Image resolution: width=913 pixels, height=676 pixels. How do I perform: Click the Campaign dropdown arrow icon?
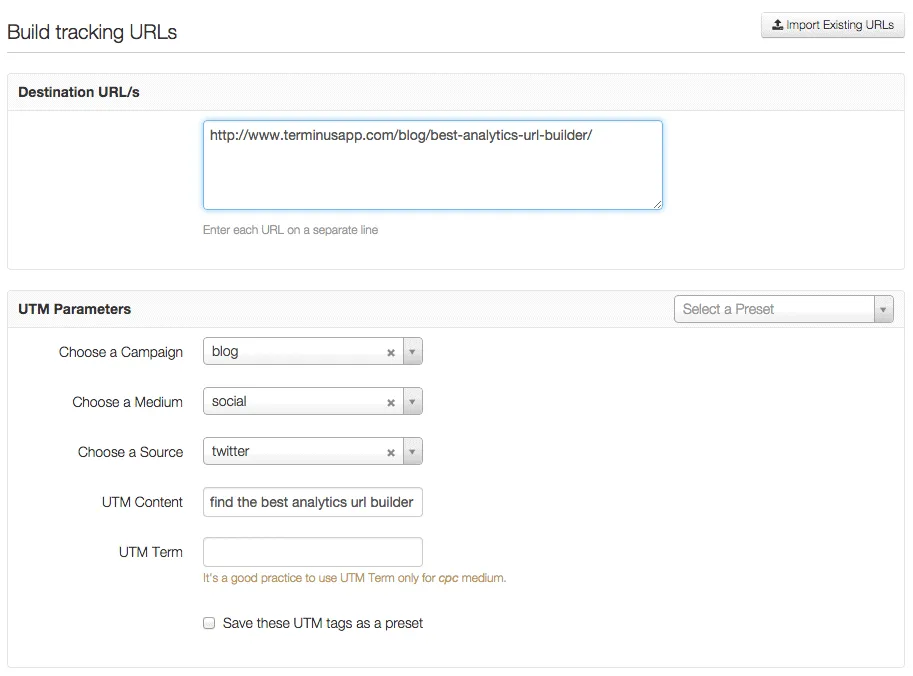(x=412, y=351)
